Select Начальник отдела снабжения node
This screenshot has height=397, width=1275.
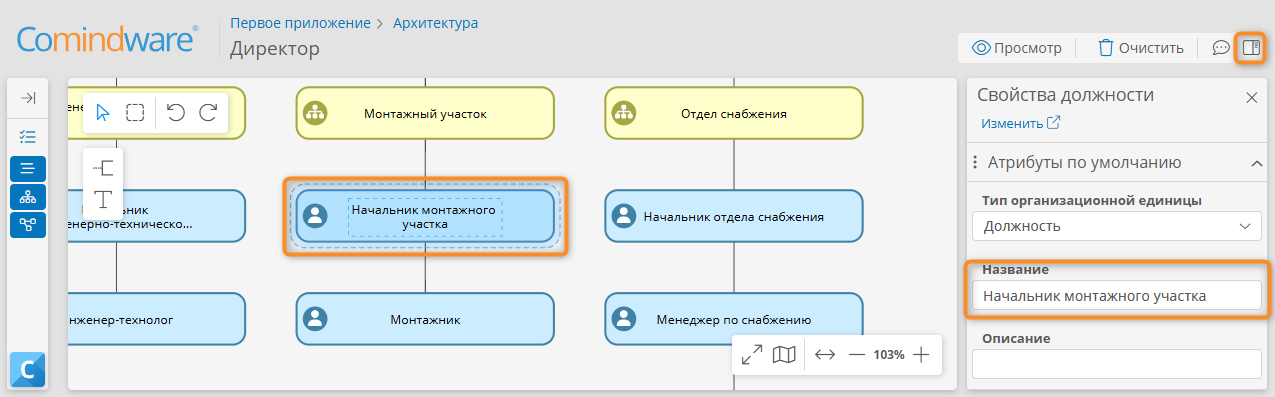click(733, 216)
